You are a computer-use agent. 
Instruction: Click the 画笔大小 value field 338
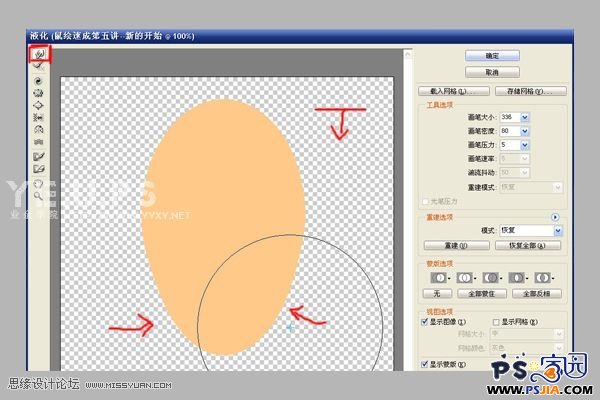[510, 117]
